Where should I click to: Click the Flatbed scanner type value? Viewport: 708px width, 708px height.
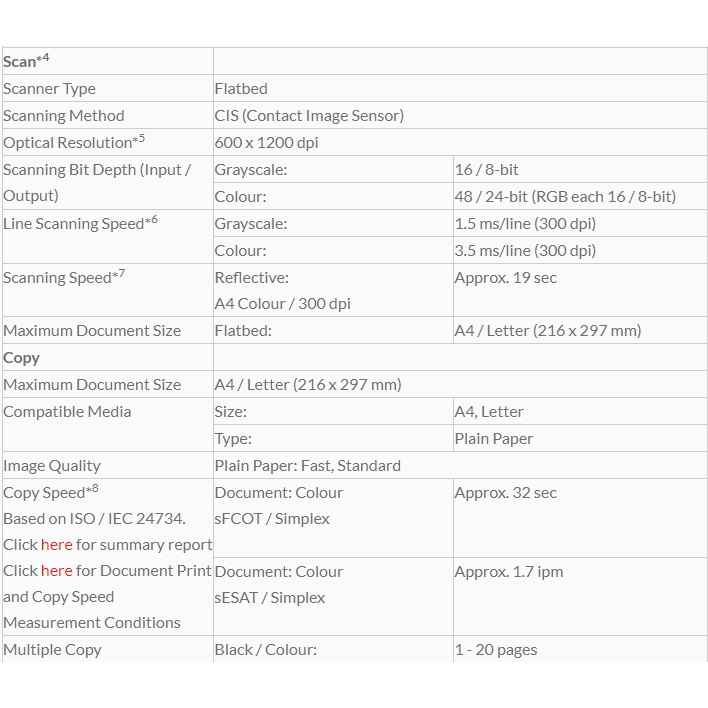pyautogui.click(x=241, y=89)
